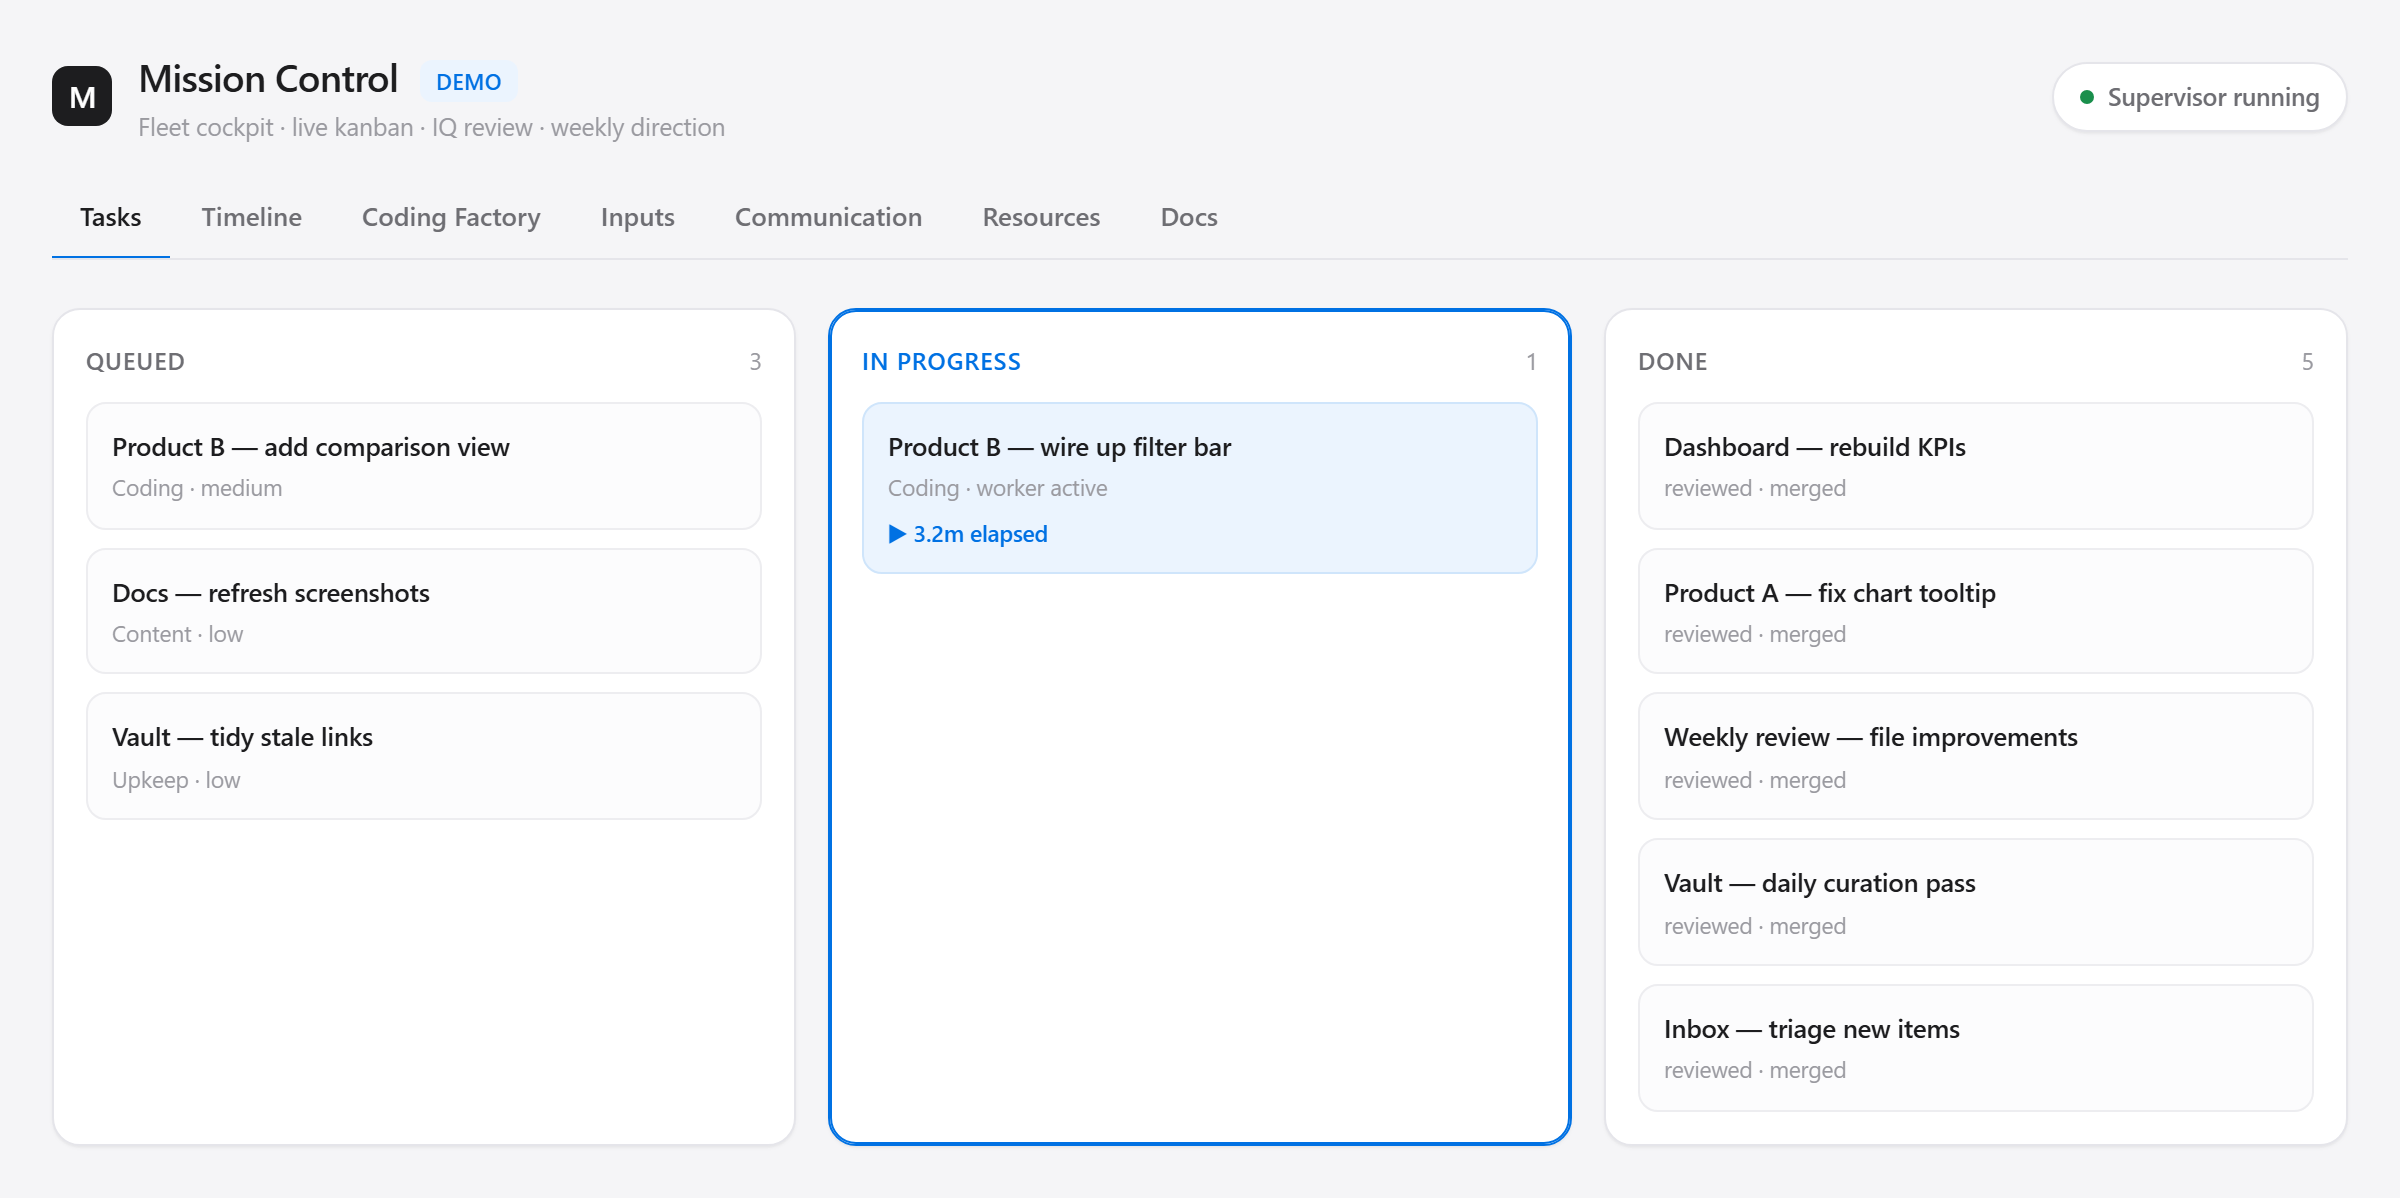Click the play triangle beside 3.2m elapsed
This screenshot has width=2400, height=1198.
(897, 534)
